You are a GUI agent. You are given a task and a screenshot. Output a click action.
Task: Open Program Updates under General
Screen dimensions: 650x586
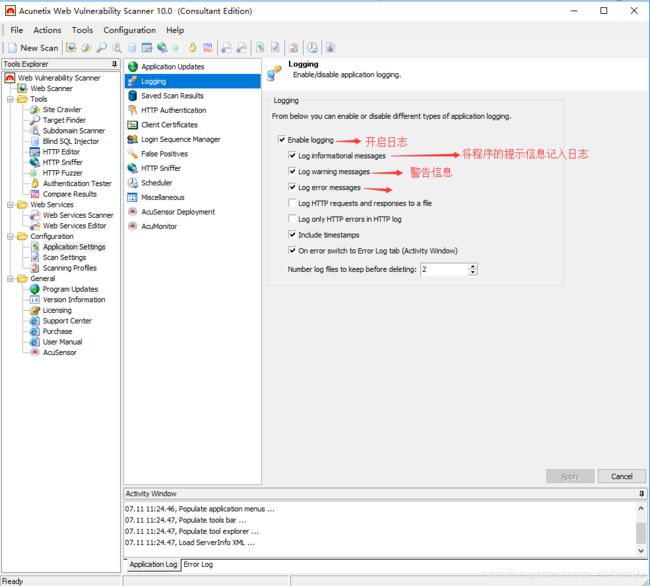70,289
